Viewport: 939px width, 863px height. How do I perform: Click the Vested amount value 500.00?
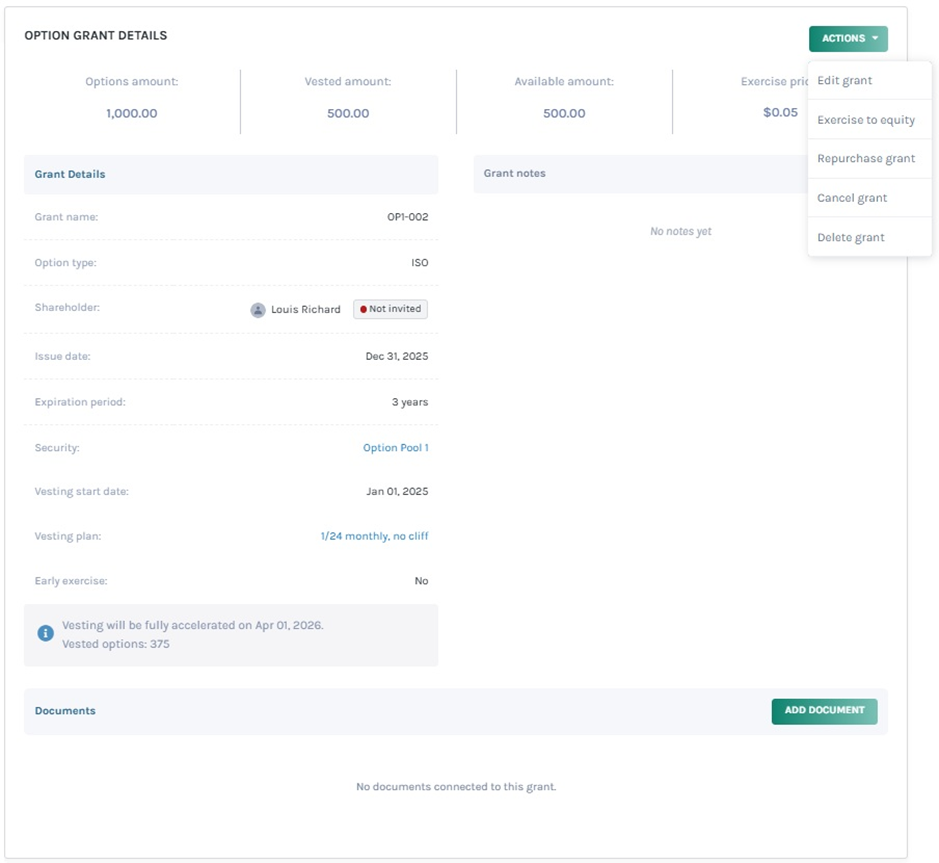click(345, 113)
